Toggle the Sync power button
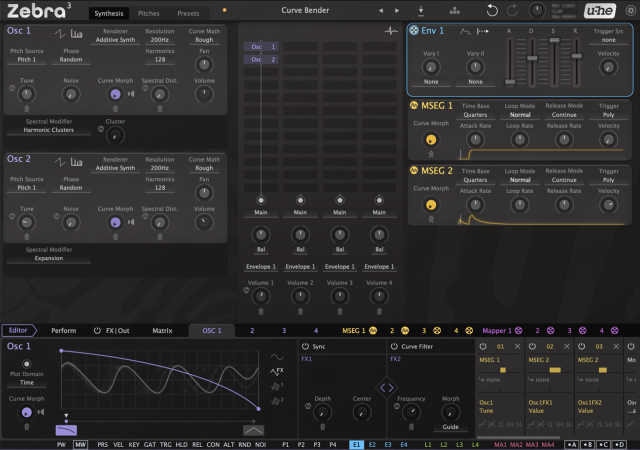640x450 pixels. pos(305,346)
